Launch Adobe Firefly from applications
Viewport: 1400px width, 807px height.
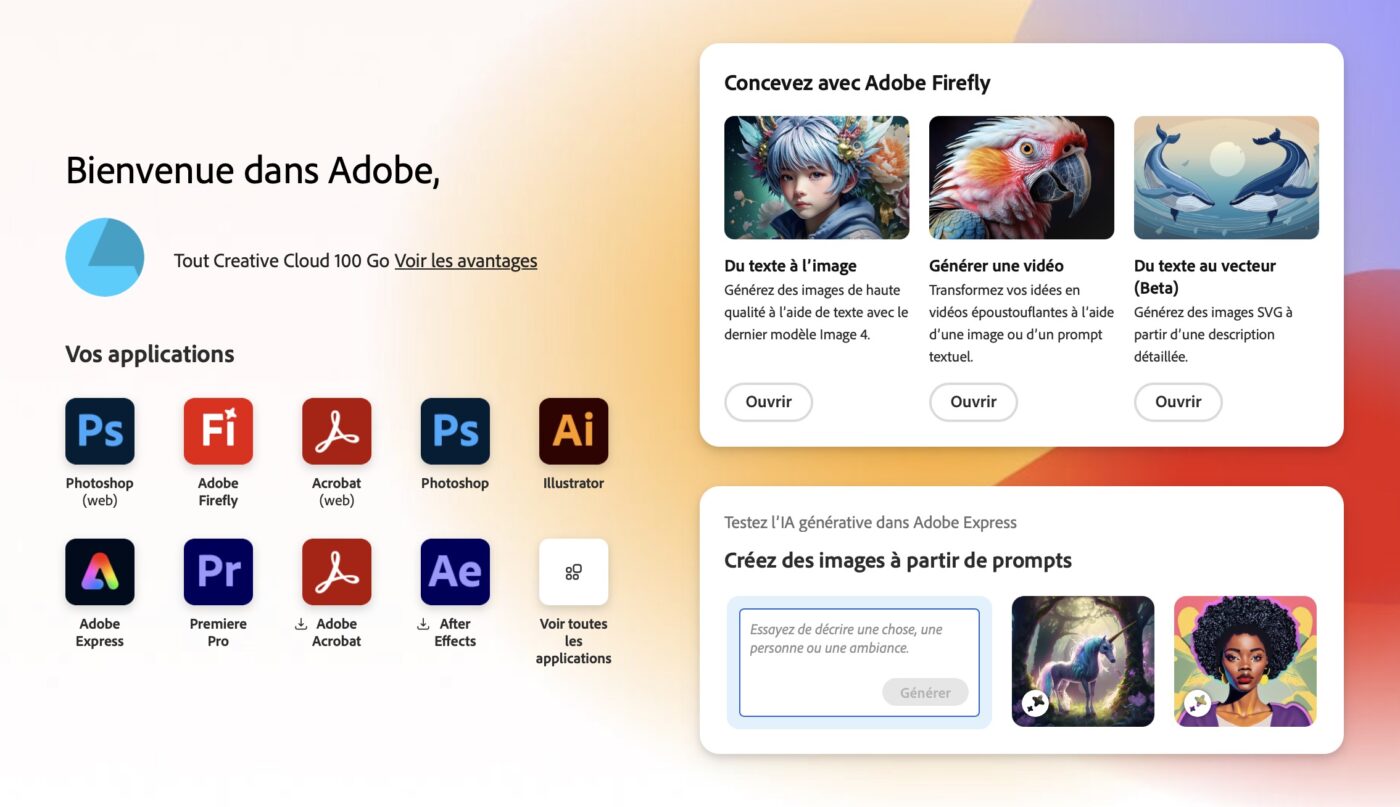click(218, 431)
